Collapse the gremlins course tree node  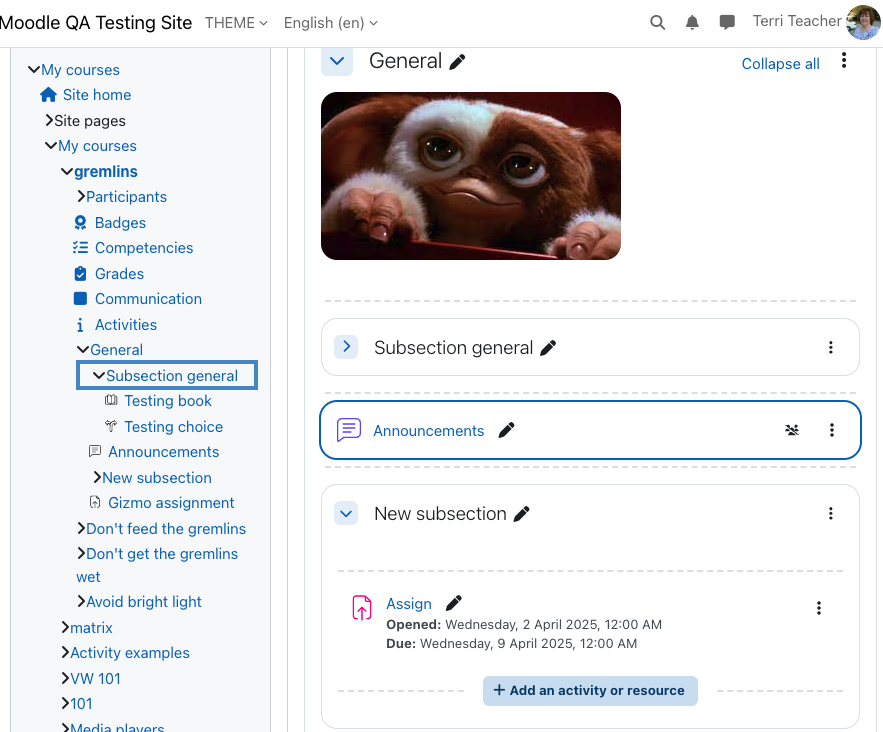(x=67, y=171)
